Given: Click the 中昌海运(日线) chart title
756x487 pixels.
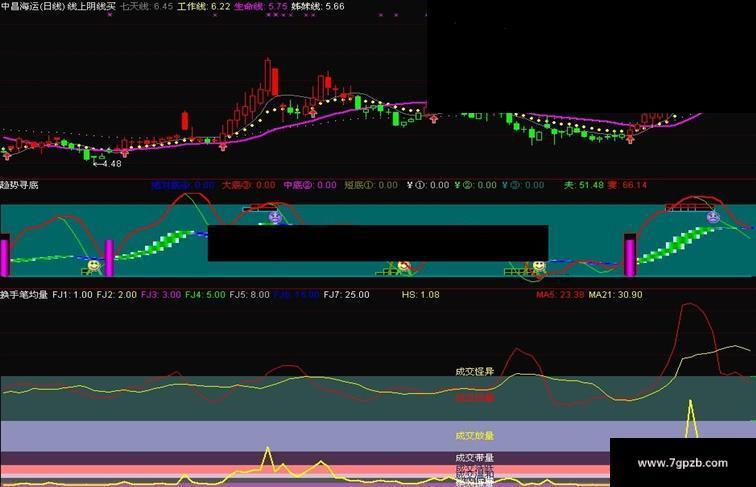Looking at the screenshot, I should (32, 6).
